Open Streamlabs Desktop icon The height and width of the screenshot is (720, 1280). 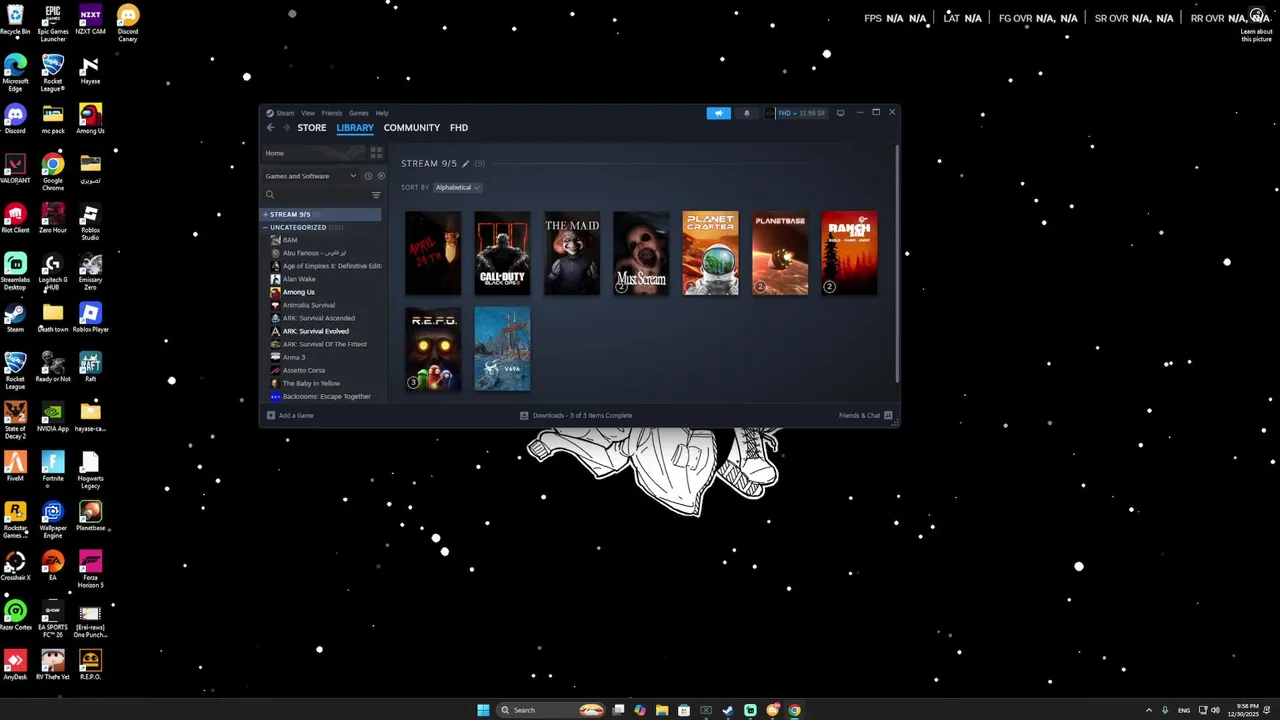tap(15, 271)
